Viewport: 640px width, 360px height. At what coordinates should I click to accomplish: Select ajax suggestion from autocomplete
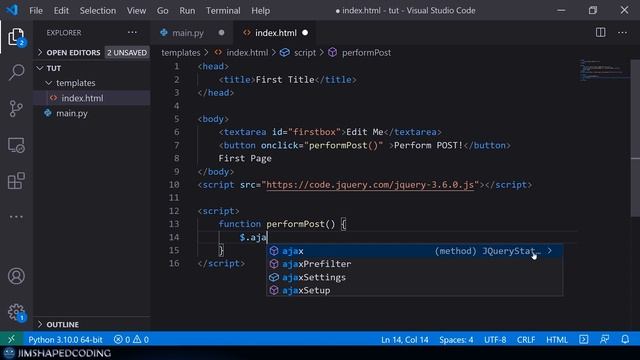pos(414,251)
